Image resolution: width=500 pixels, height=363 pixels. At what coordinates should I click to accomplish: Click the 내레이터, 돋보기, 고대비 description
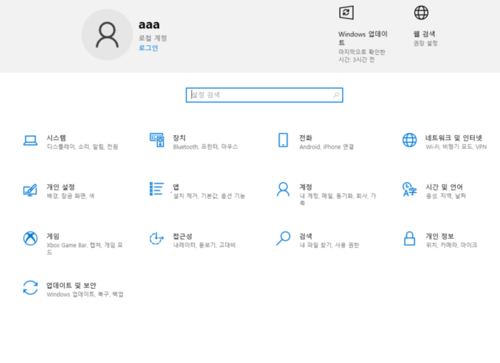pos(204,245)
